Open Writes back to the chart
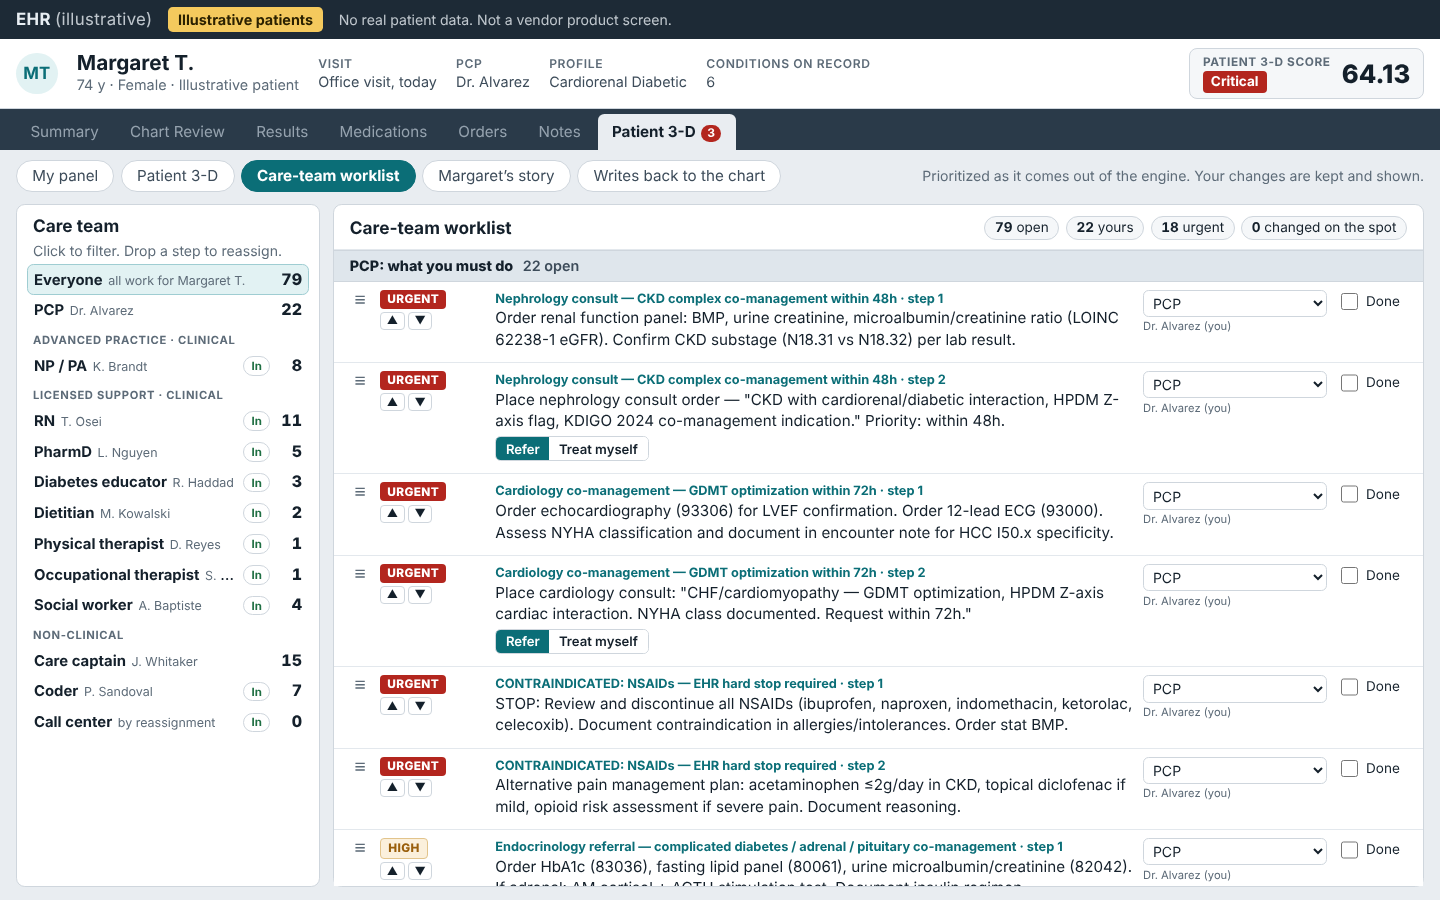 [x=679, y=176]
